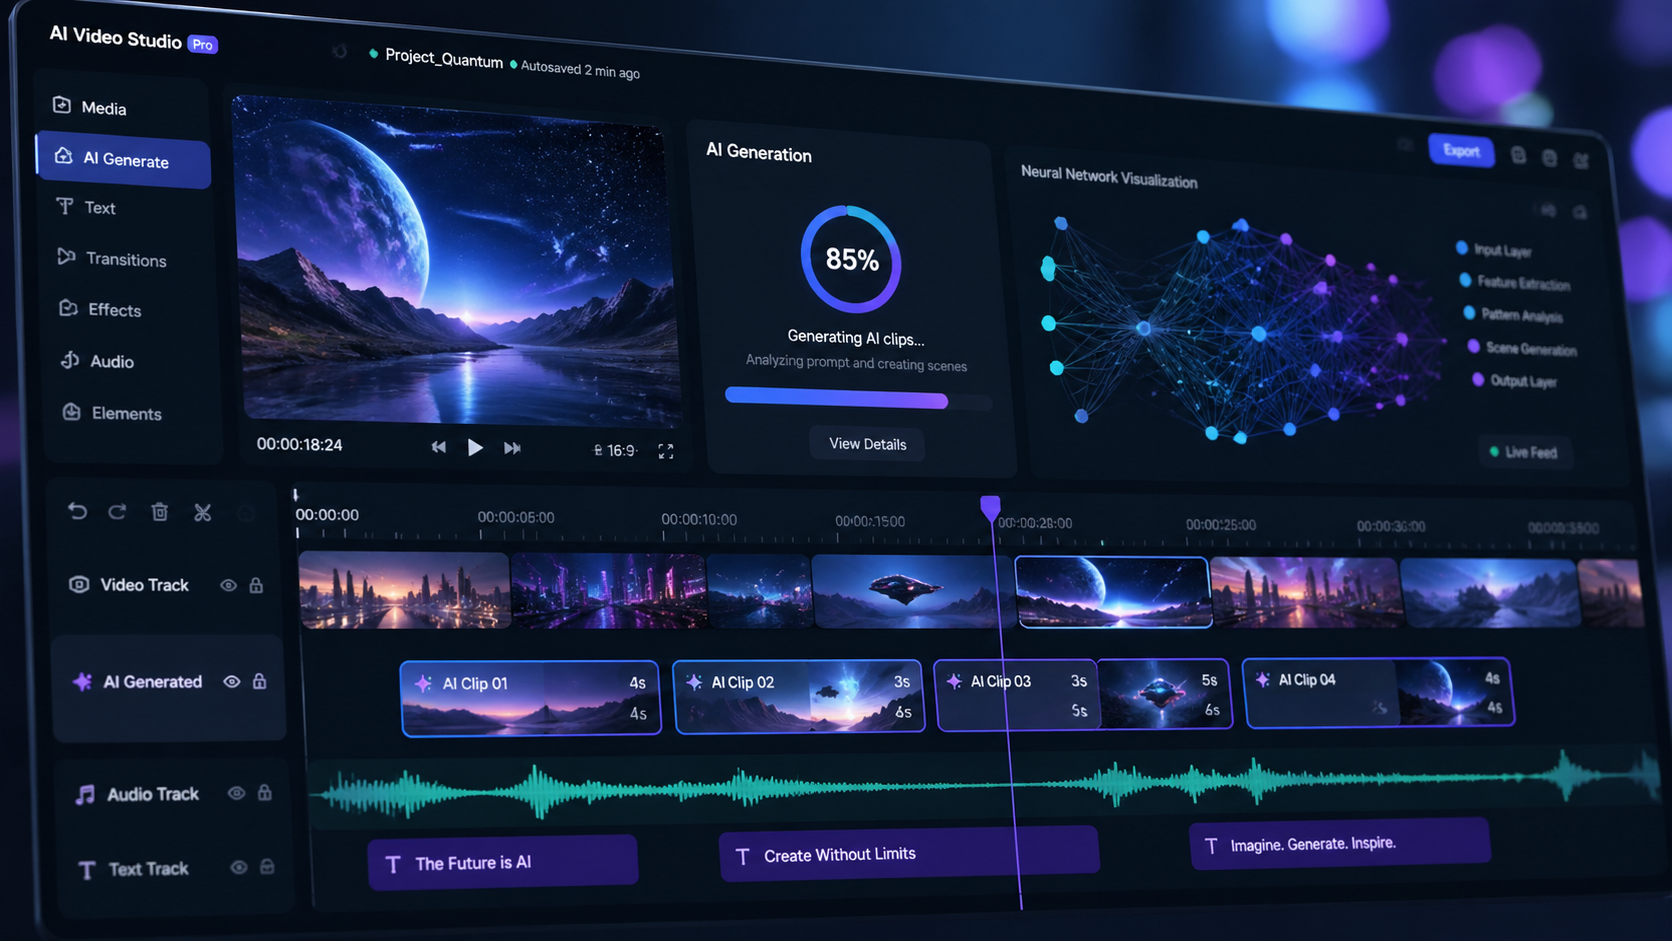
Task: Click the Export button
Action: pos(1461,151)
